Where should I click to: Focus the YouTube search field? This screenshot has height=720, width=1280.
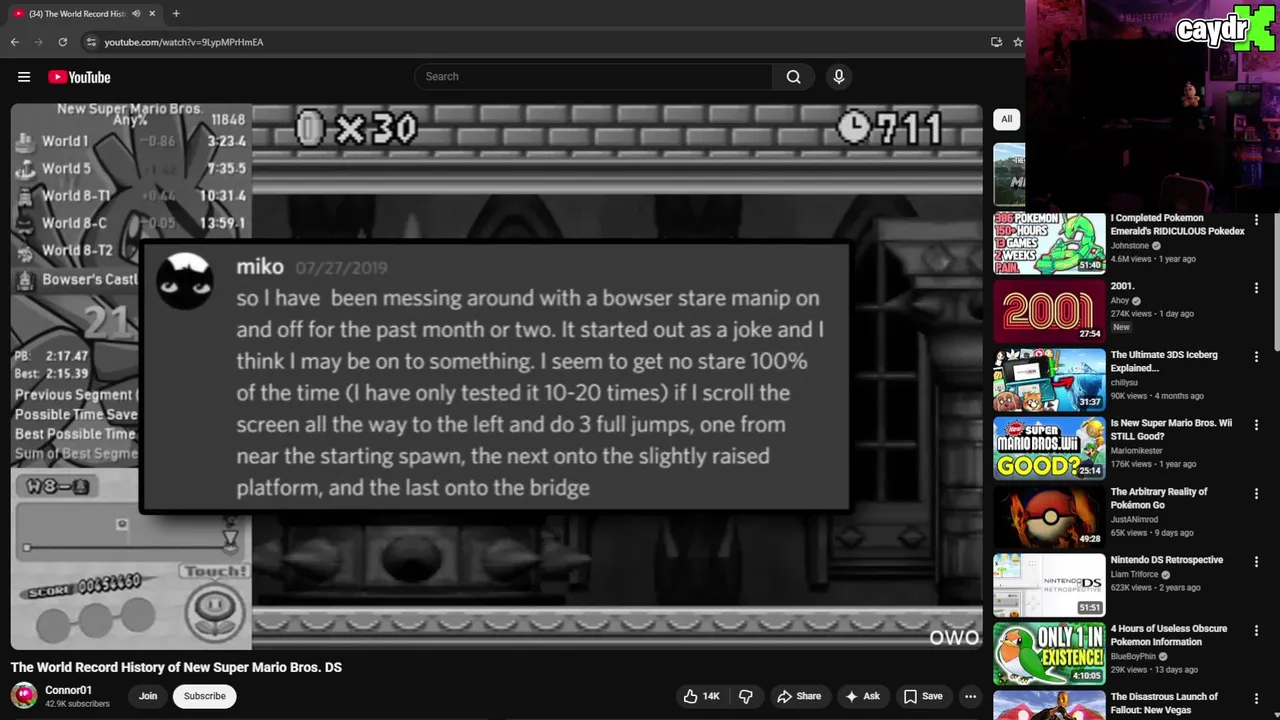(593, 77)
